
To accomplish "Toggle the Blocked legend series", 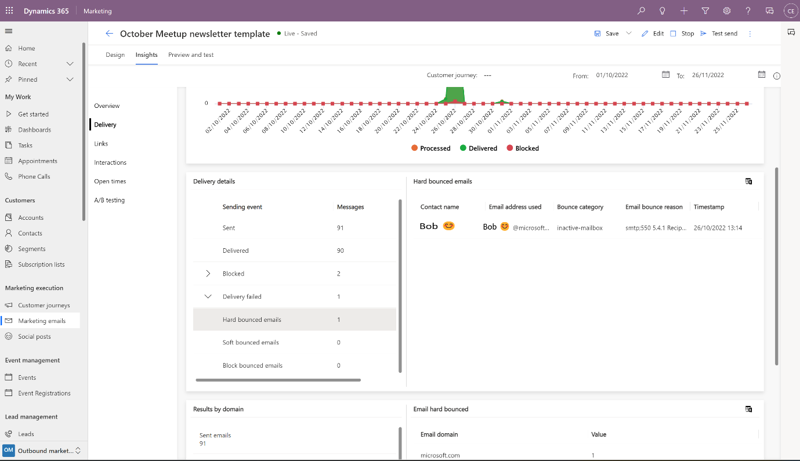I will [x=522, y=148].
